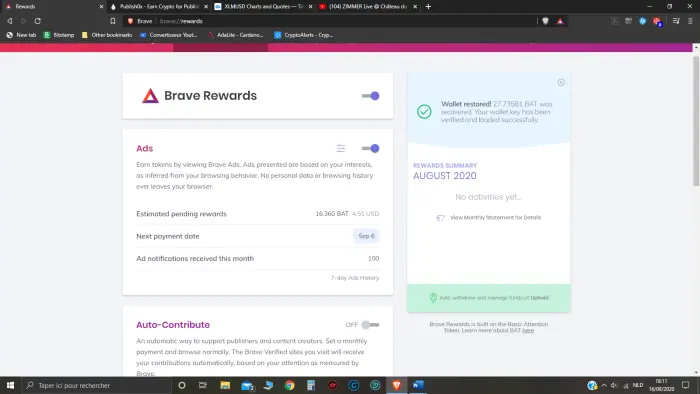Show hidden system tray icons chevron
The width and height of the screenshot is (700, 394).
click(x=604, y=385)
